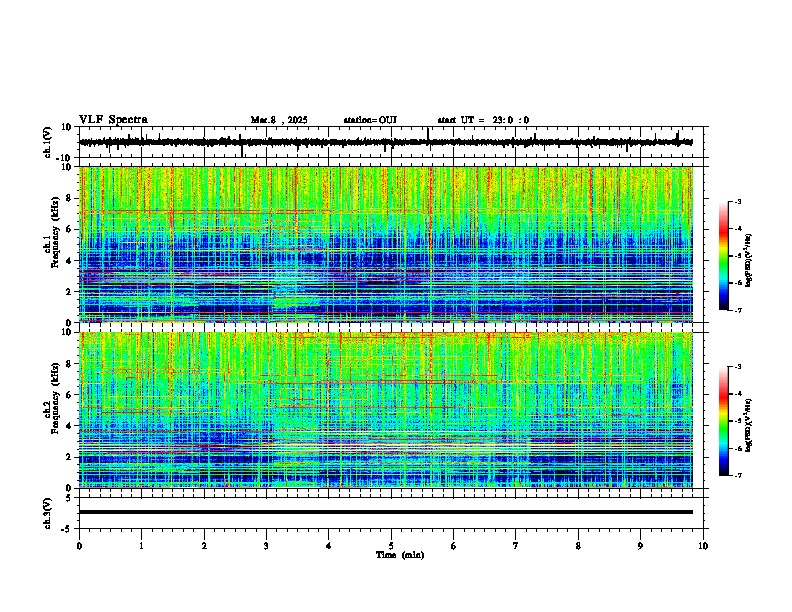Click the "5" tick on ch.3(V) axis
The height and width of the screenshot is (612, 792).
[70, 497]
